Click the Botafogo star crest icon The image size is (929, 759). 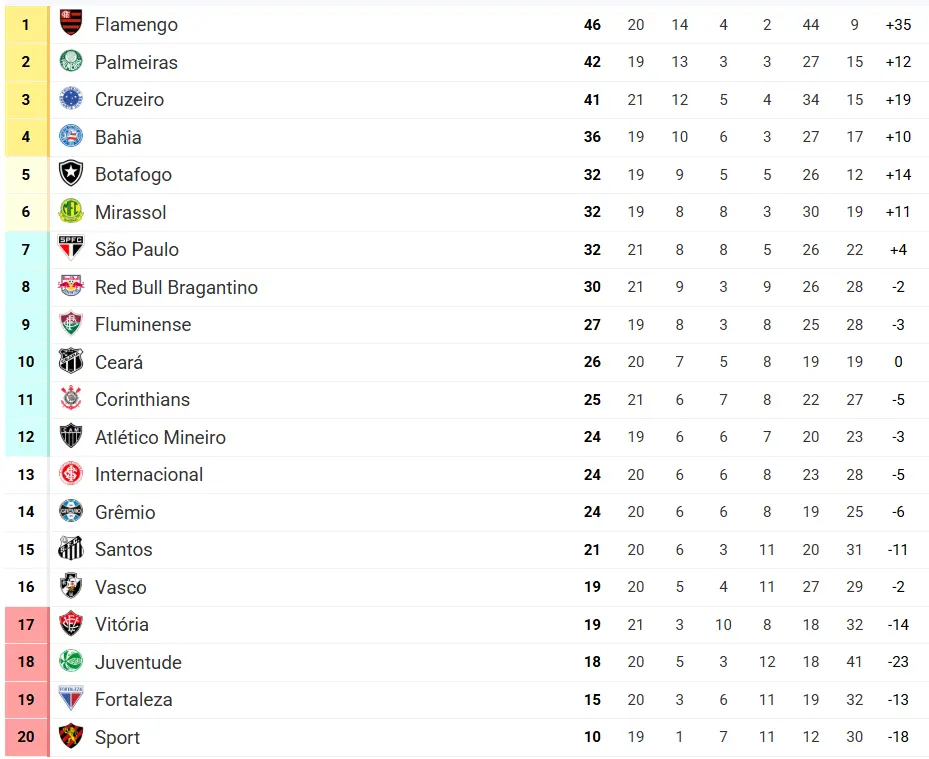[71, 174]
